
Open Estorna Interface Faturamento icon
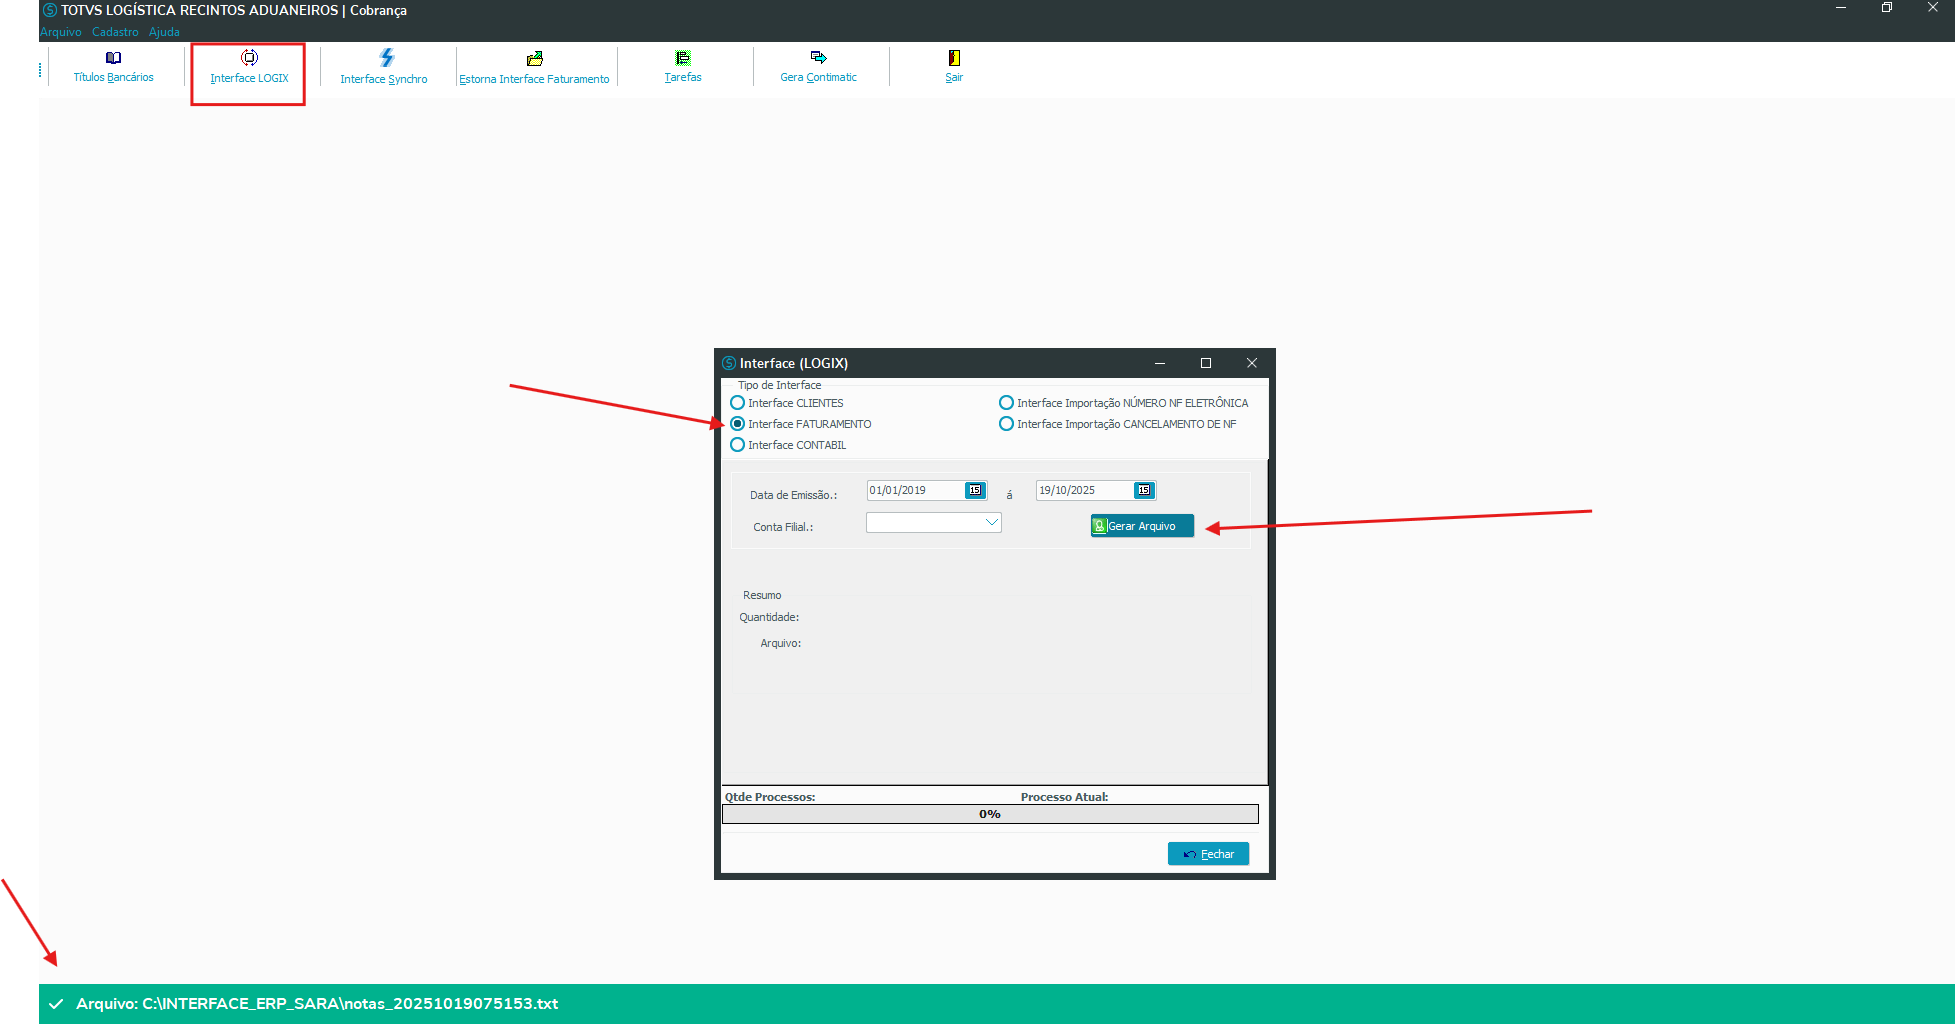pyautogui.click(x=535, y=59)
